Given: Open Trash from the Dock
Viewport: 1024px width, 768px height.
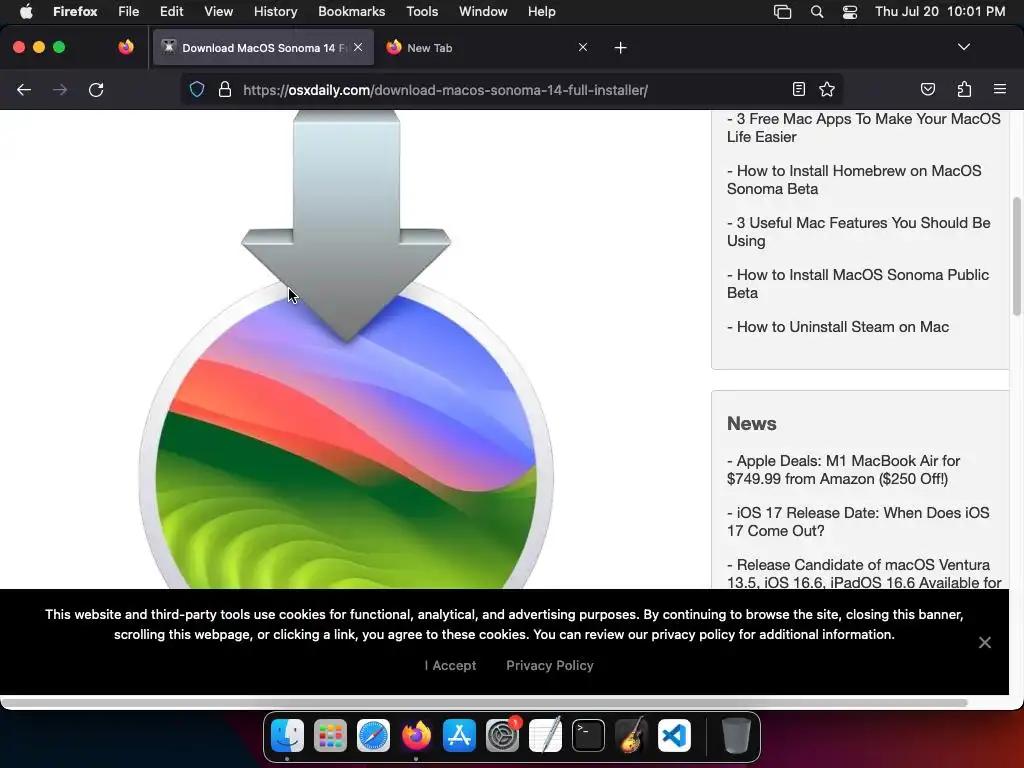Looking at the screenshot, I should [736, 735].
